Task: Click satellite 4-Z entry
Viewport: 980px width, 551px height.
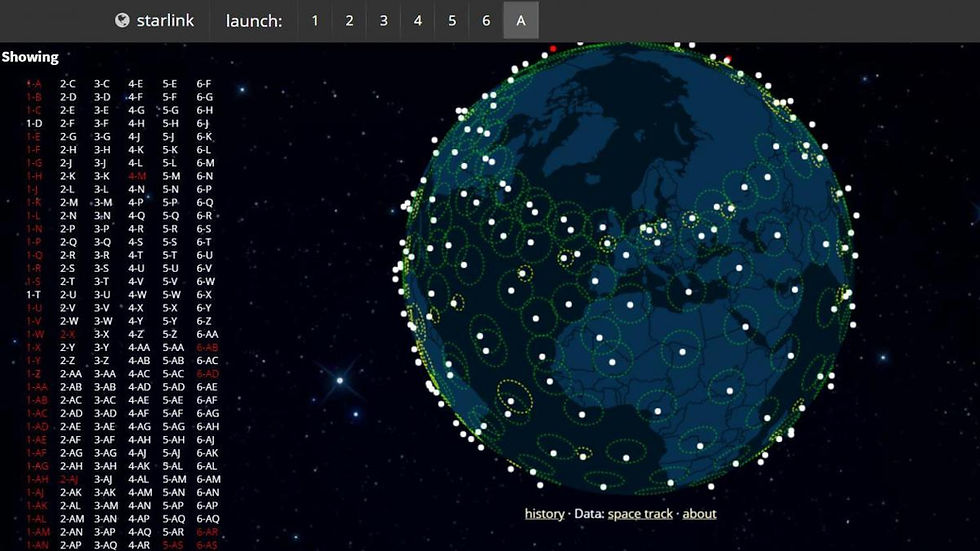Action: 136,334
